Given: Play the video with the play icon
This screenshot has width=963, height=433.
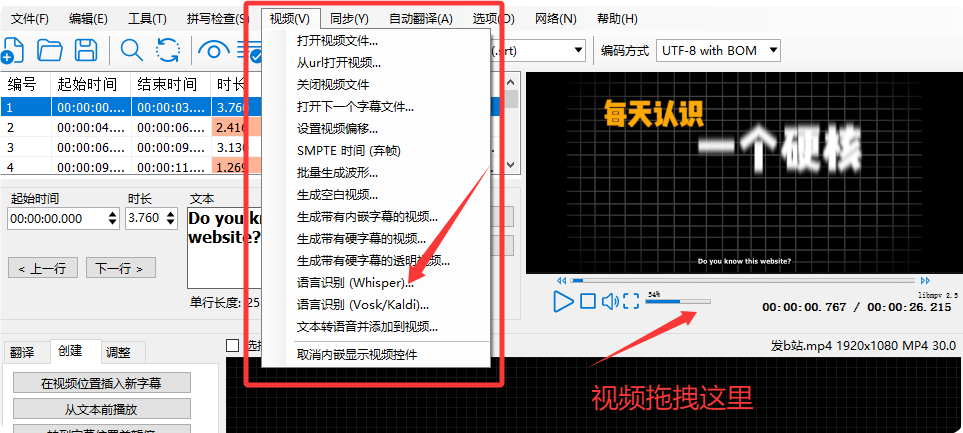Looking at the screenshot, I should coord(563,301).
